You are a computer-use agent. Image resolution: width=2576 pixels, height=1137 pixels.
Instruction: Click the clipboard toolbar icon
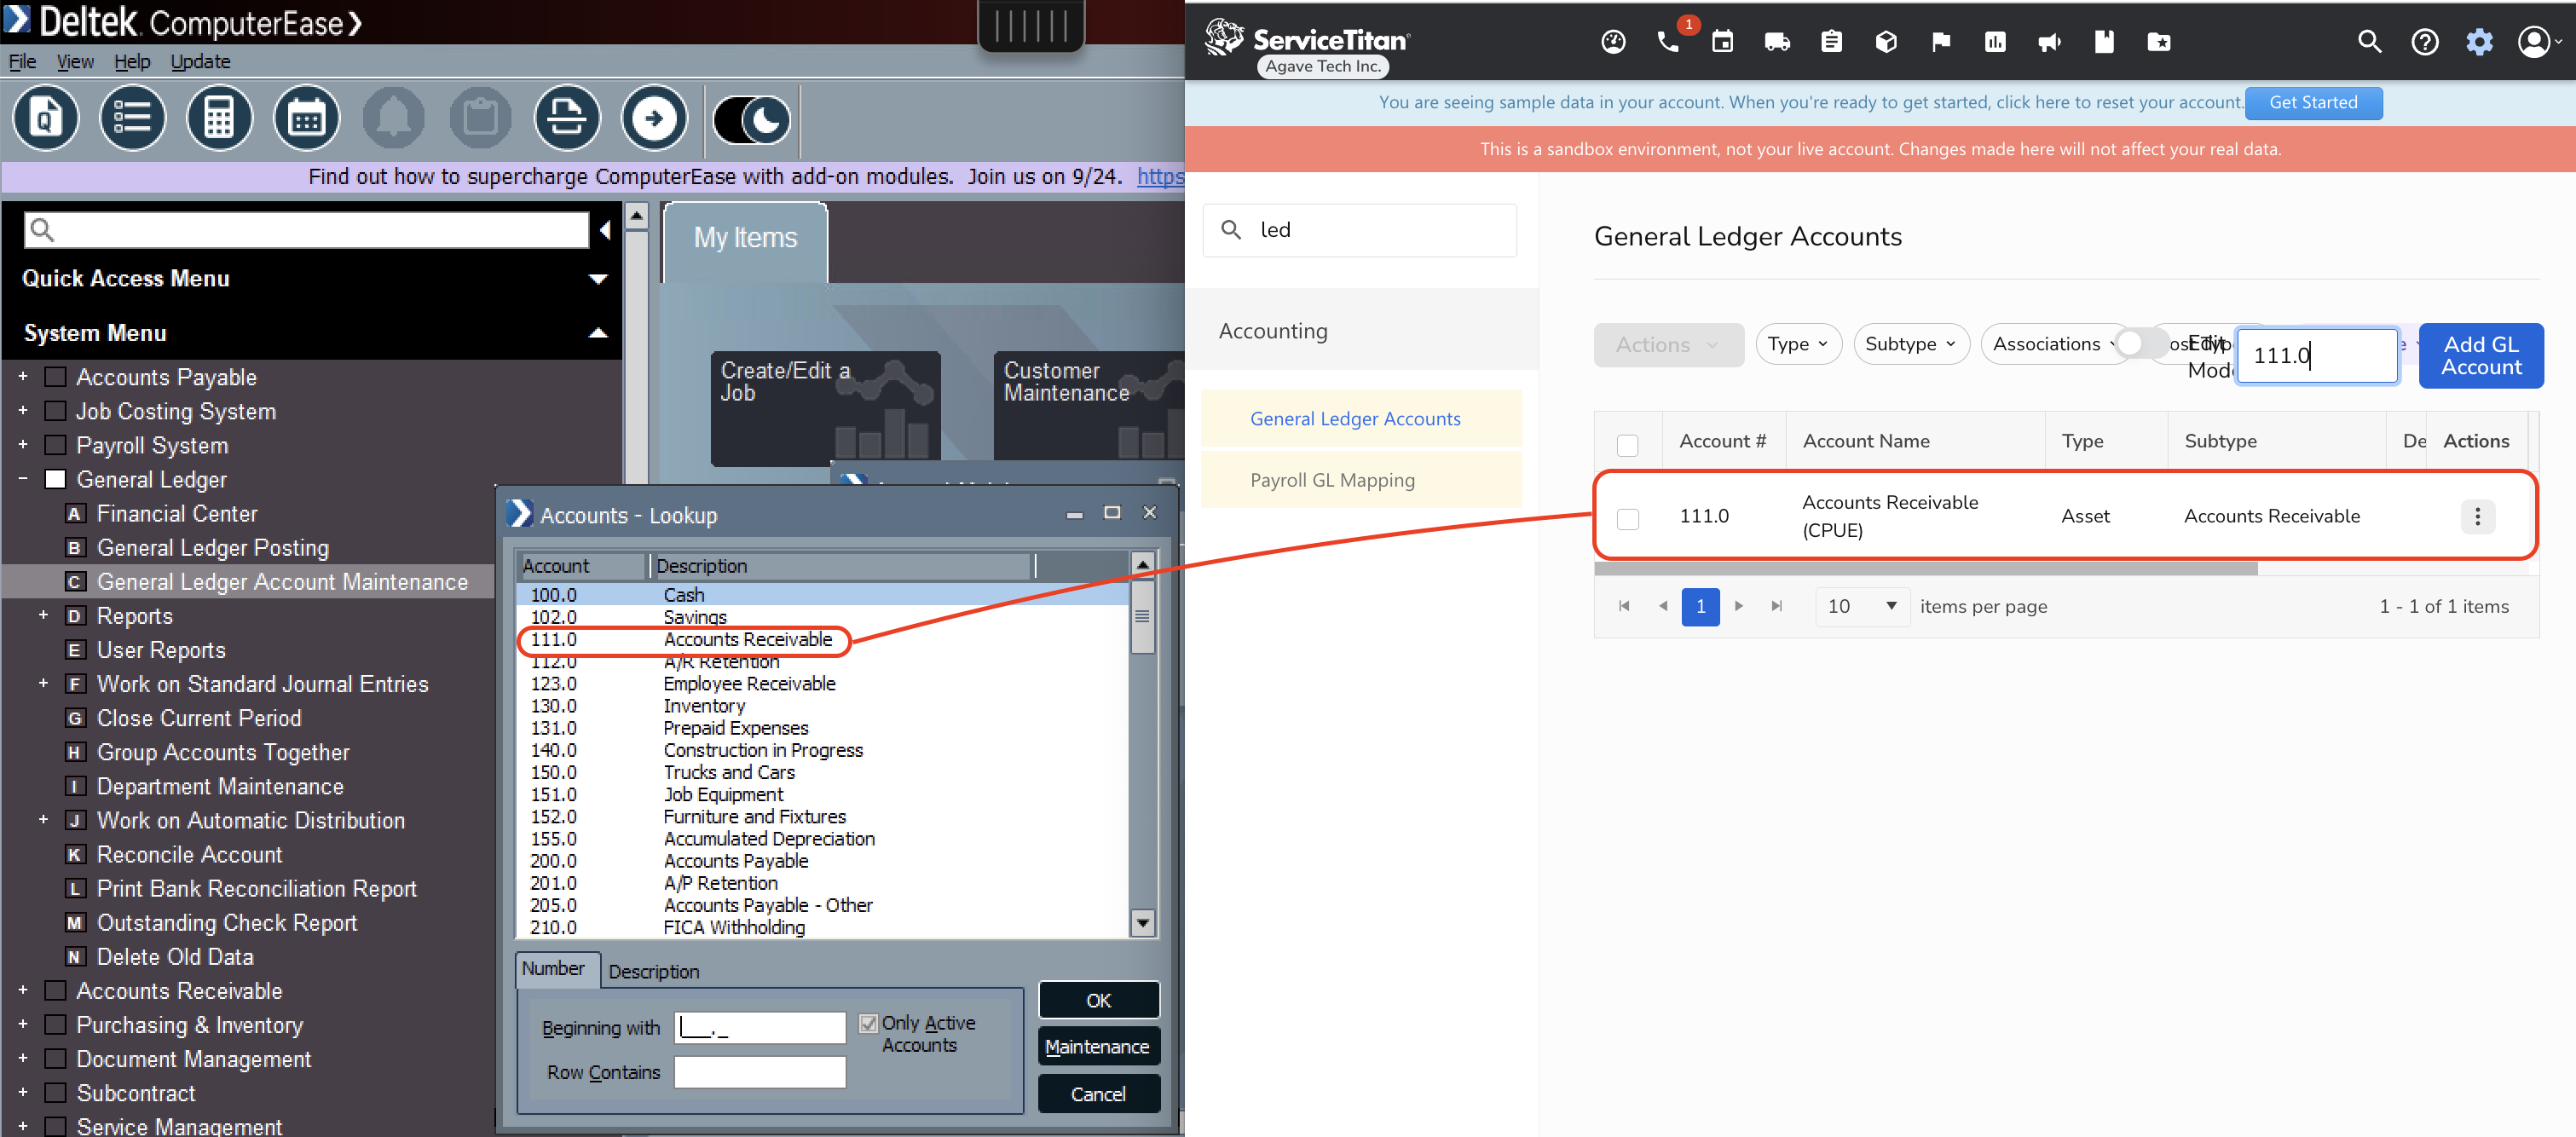click(x=480, y=118)
